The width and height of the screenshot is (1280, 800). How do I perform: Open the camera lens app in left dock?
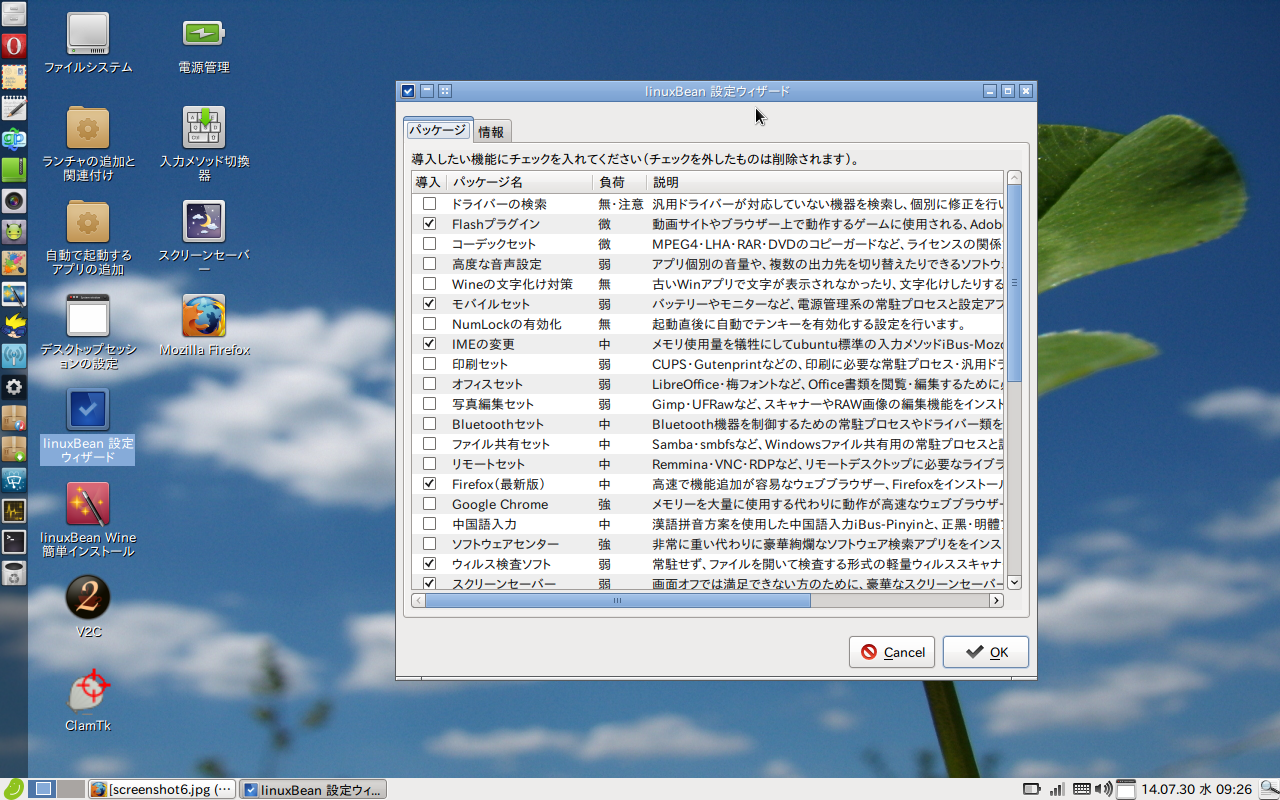pos(13,200)
